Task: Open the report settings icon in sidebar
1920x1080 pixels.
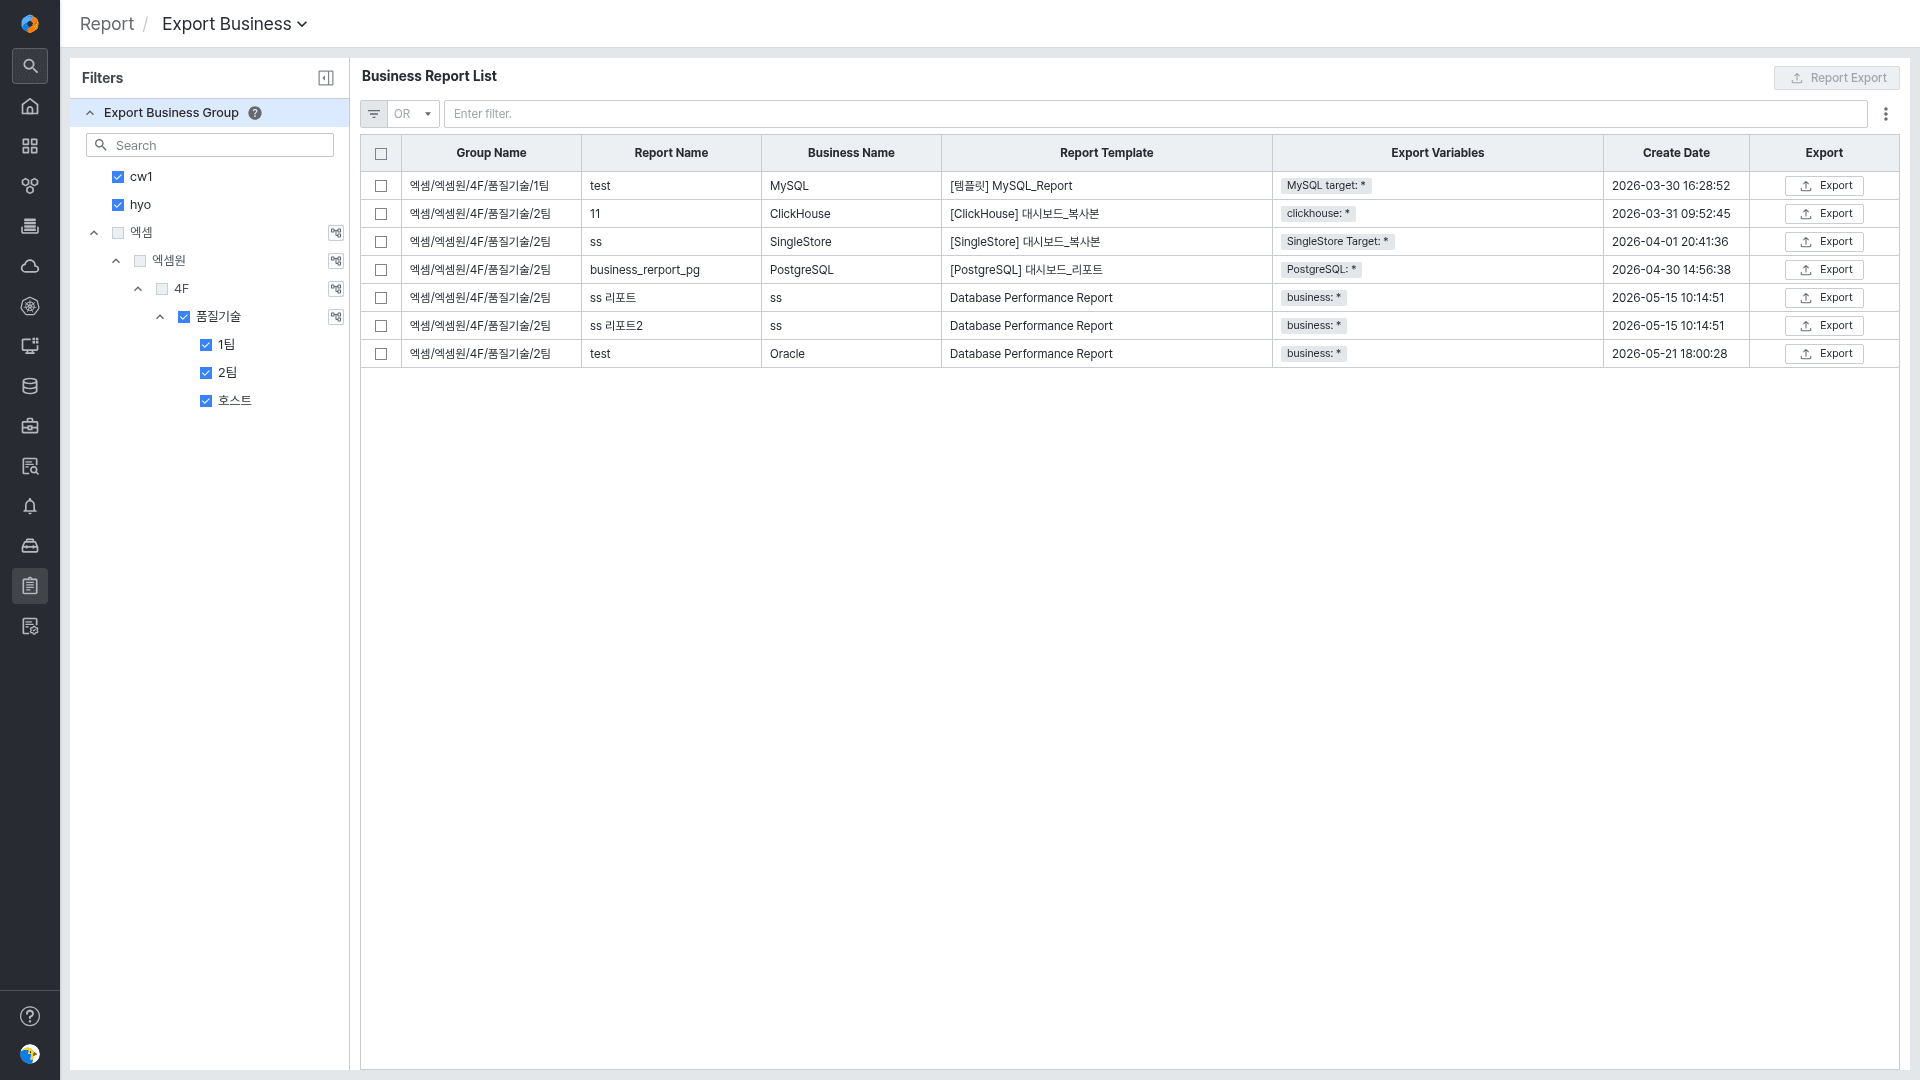Action: 30,626
